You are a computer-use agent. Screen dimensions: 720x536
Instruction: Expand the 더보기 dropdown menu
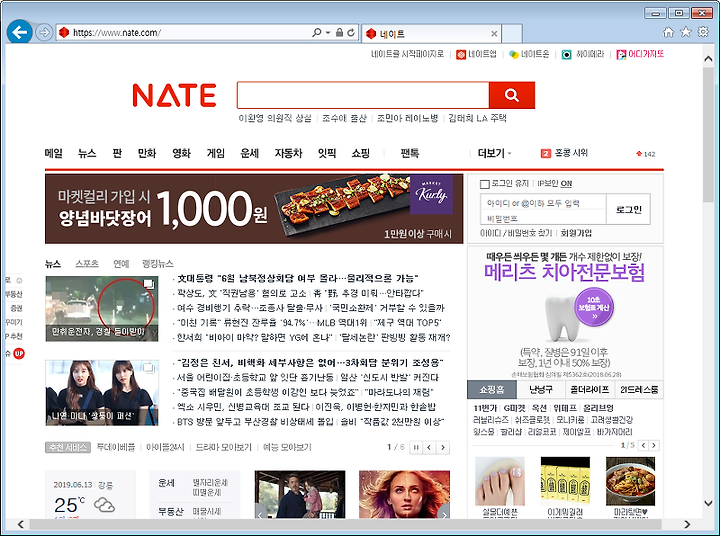click(494, 153)
